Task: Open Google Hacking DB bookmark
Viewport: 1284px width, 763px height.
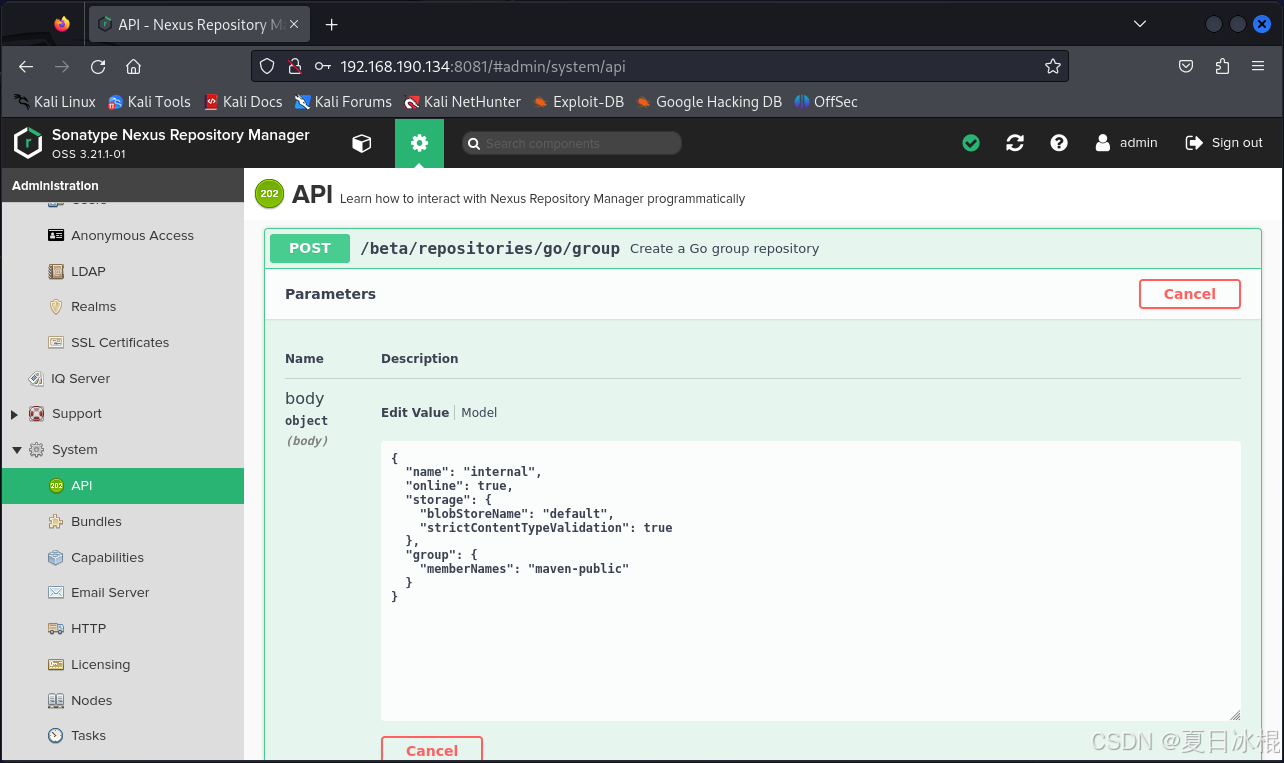Action: (709, 102)
